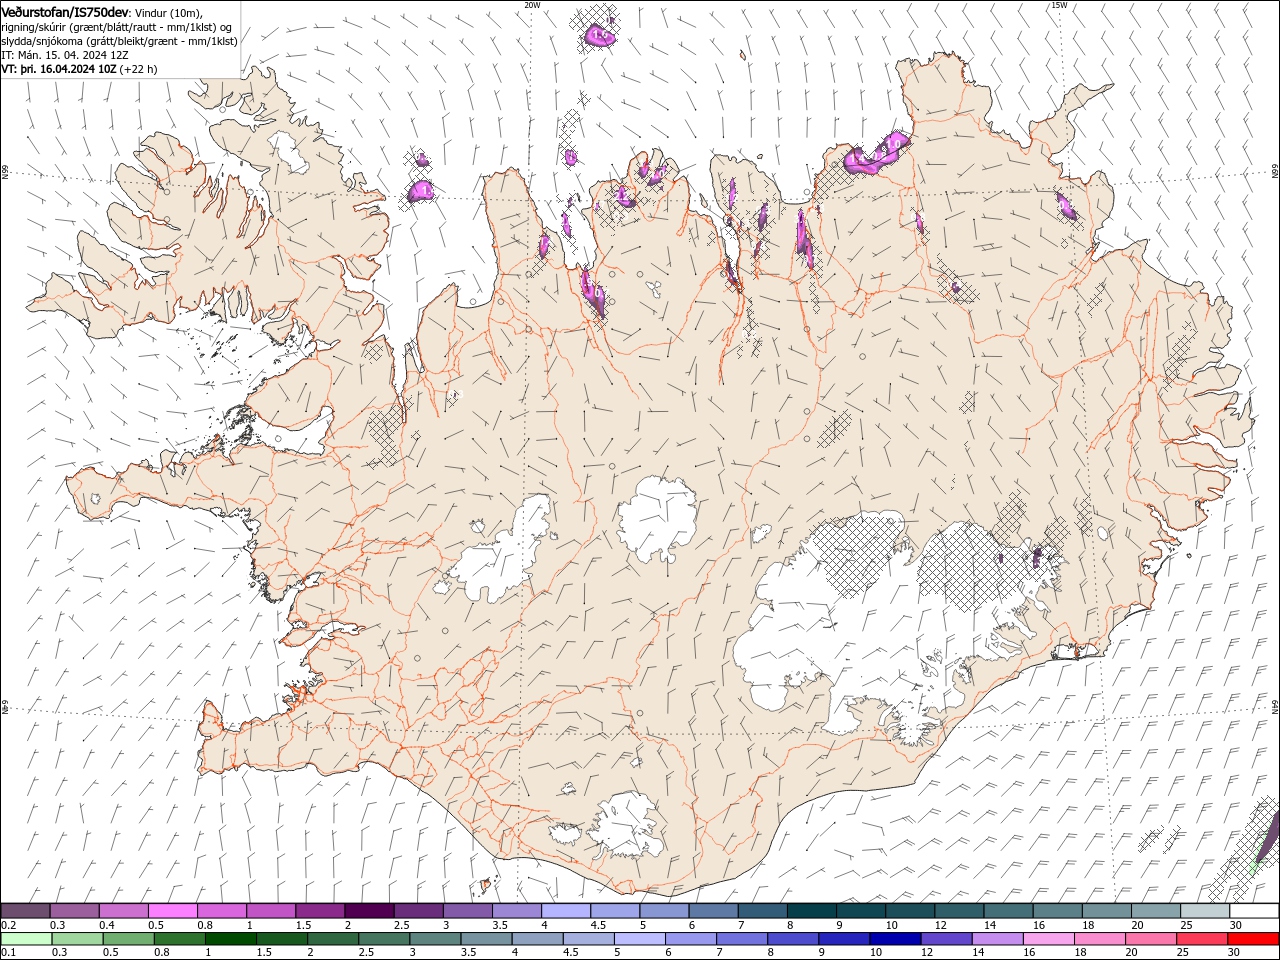Select the medium blue 7 rain scale swatch

pyautogui.click(x=742, y=939)
